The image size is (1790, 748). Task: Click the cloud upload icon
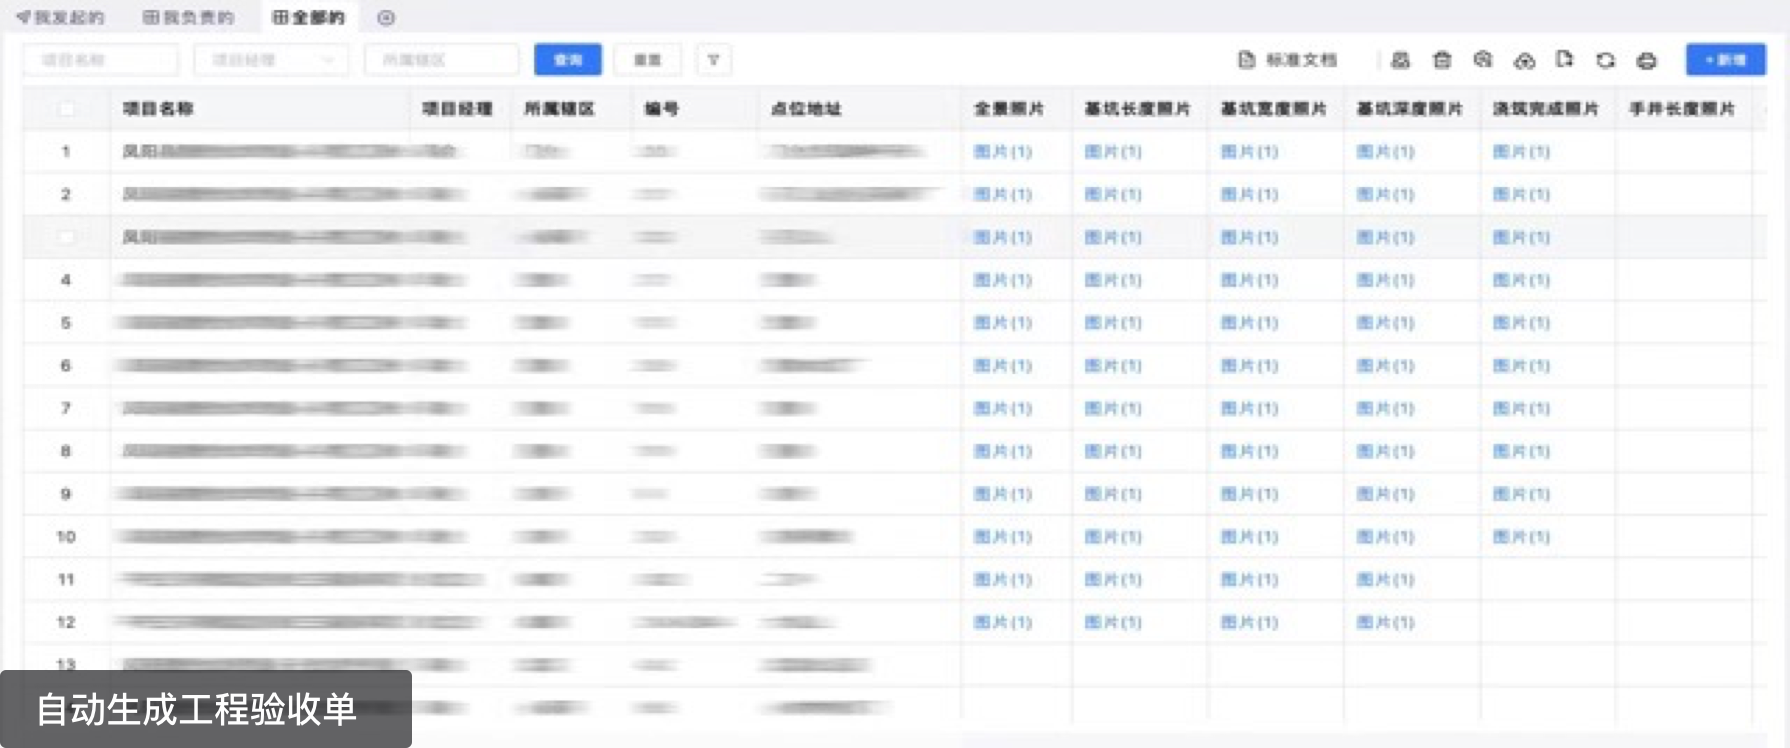[x=1523, y=60]
